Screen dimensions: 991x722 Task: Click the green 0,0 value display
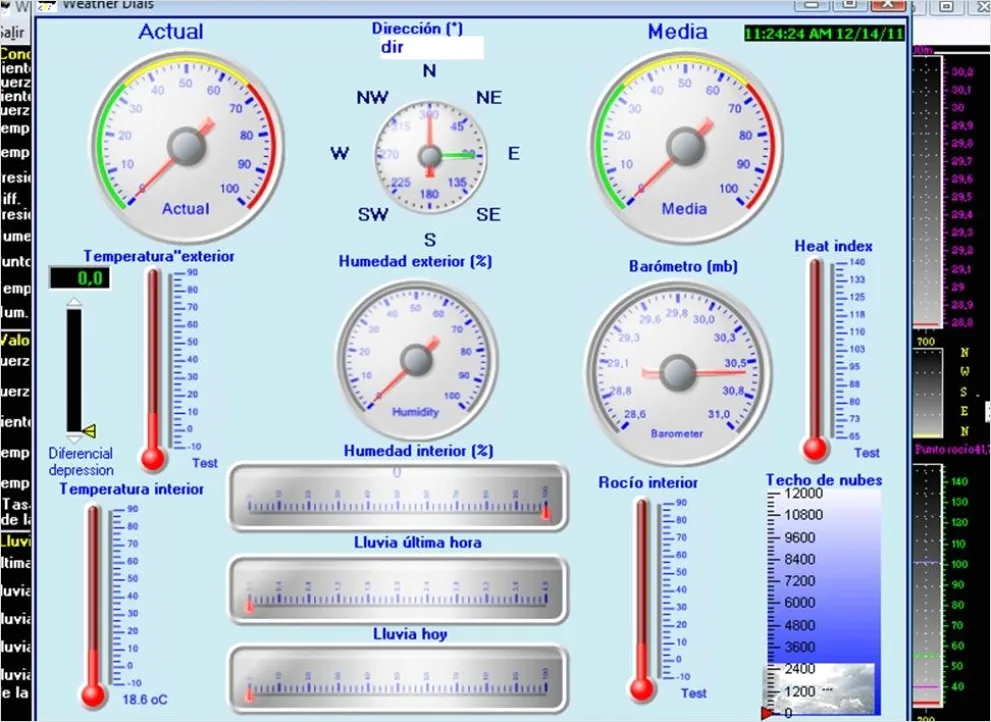point(80,278)
